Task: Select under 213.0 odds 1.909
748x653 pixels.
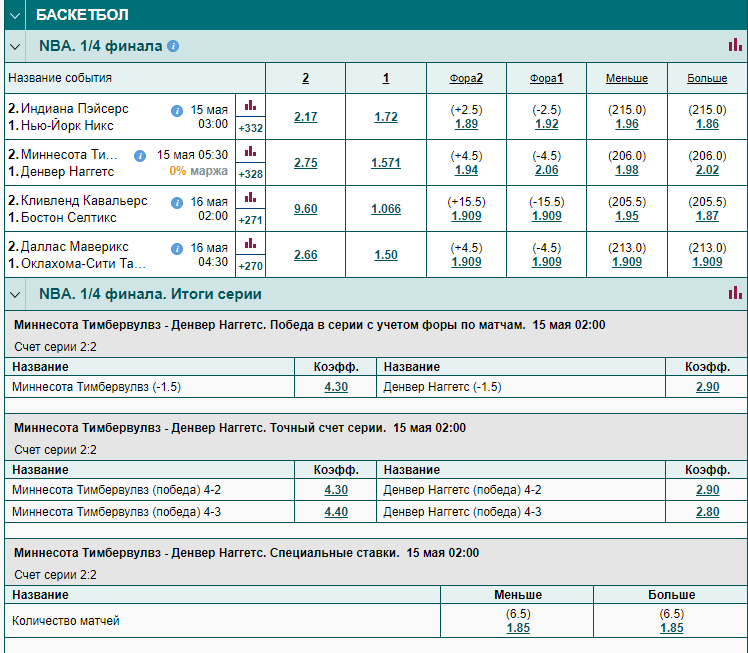Action: tap(627, 262)
